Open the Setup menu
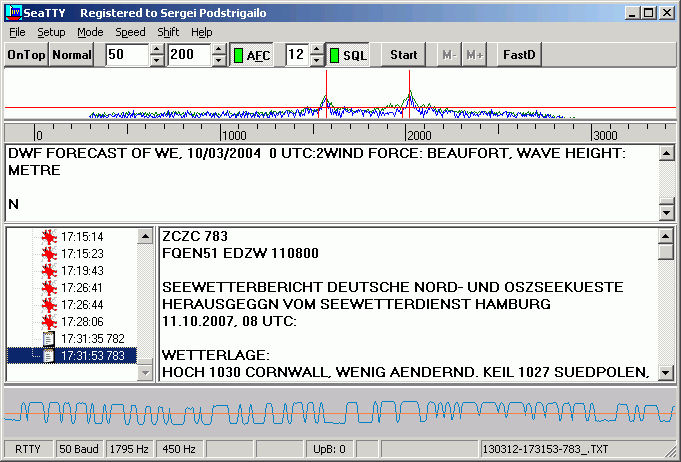 coord(51,32)
